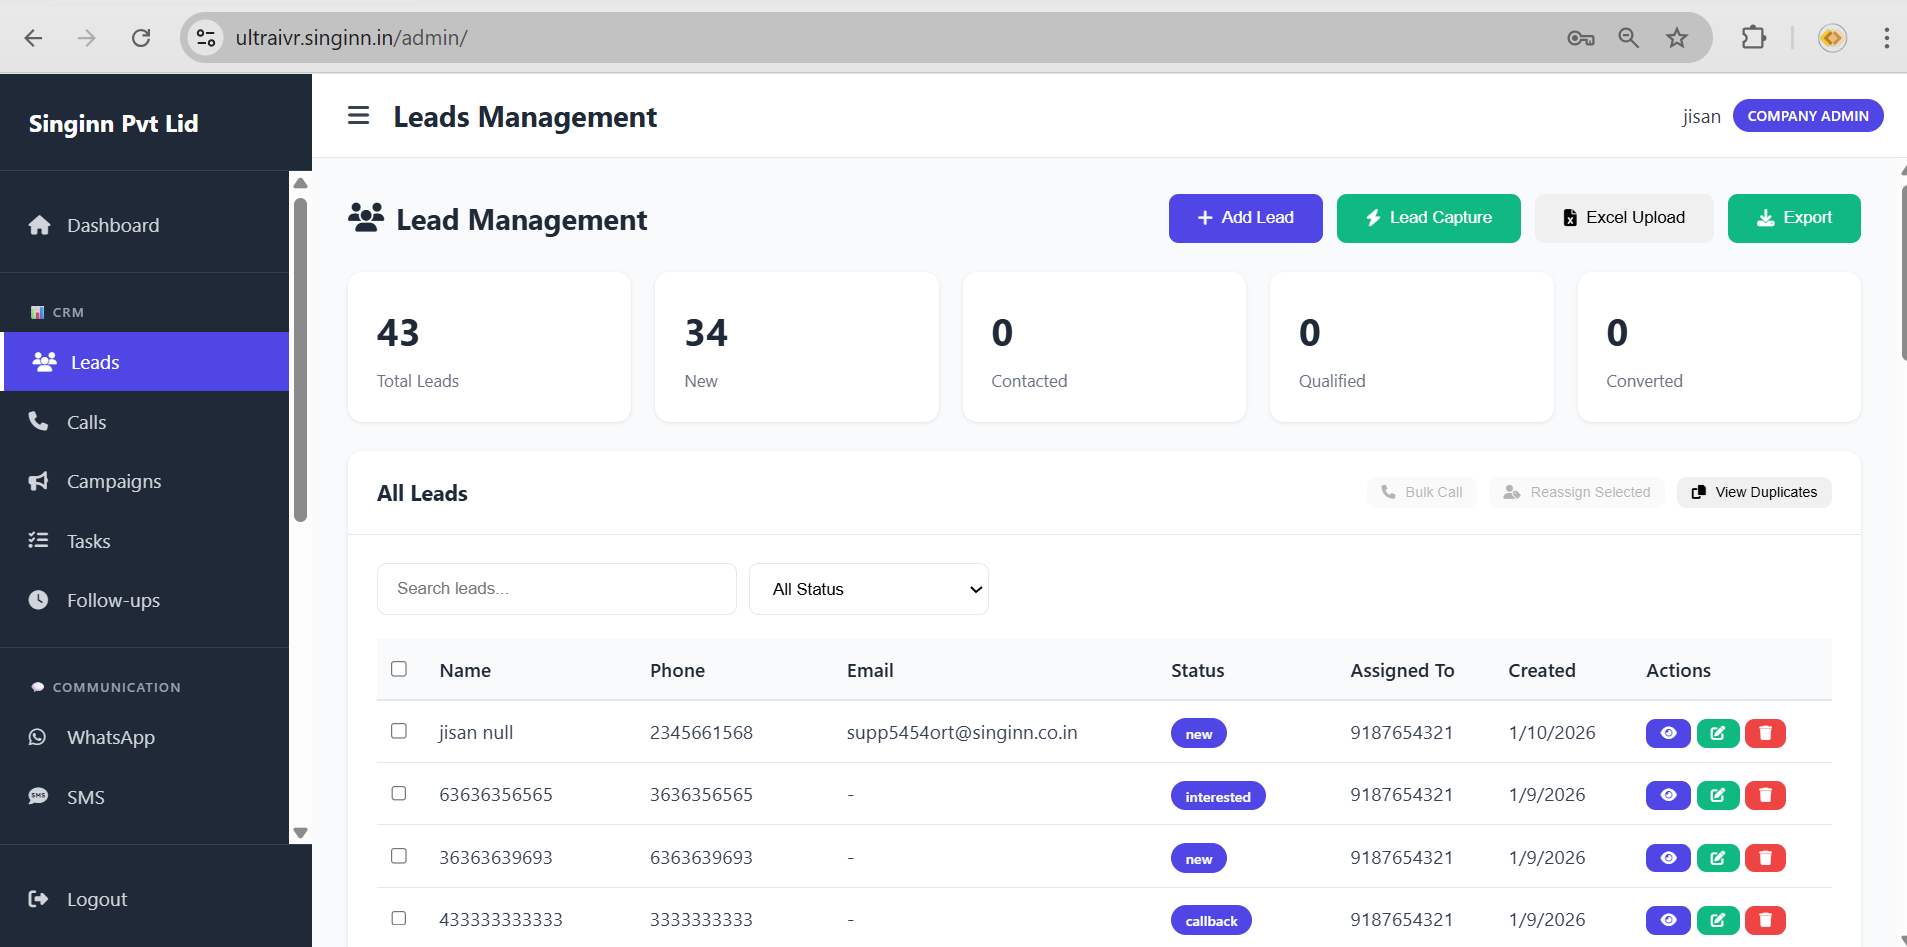
Task: Open the browser extensions puzzle icon
Action: click(x=1753, y=38)
